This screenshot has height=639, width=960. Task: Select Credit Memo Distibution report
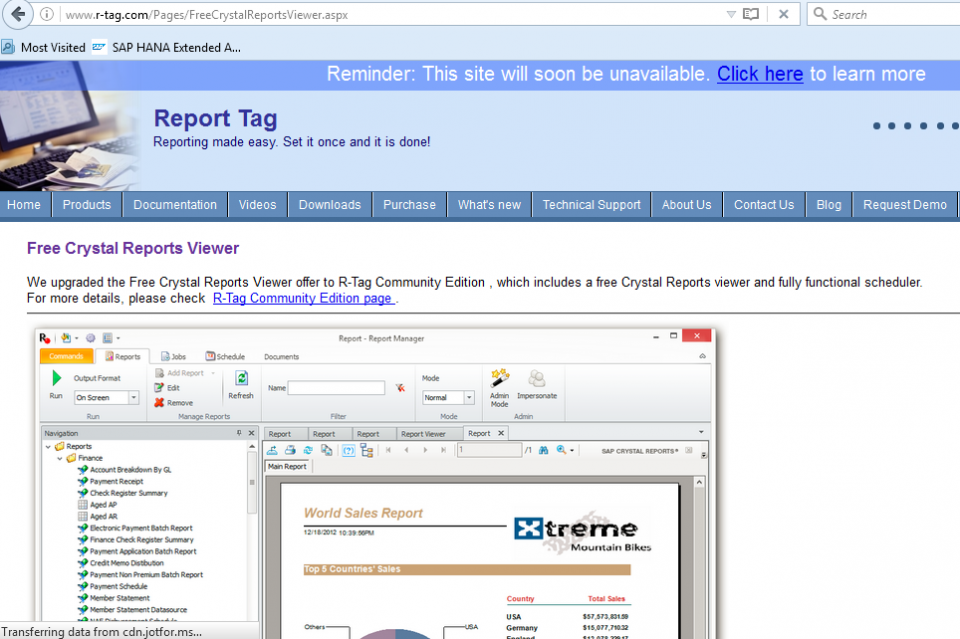(x=121, y=562)
